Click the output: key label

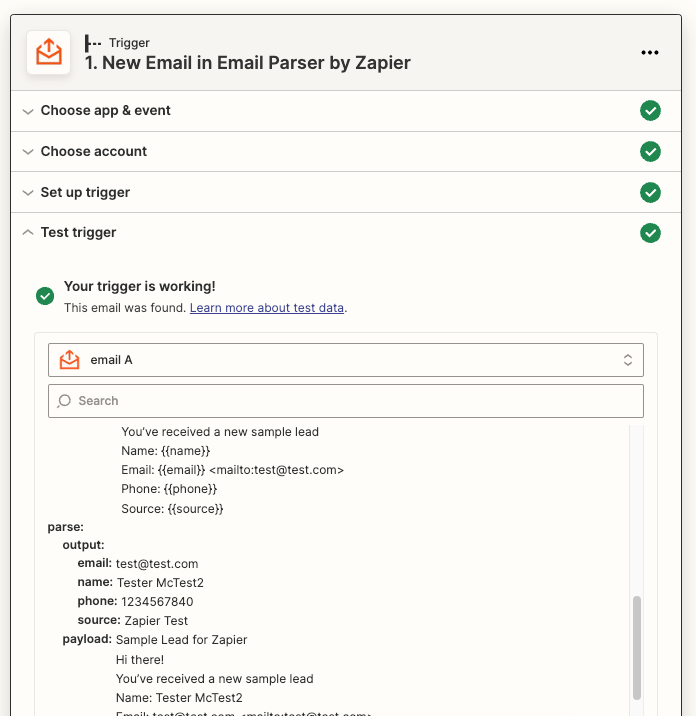click(x=84, y=545)
